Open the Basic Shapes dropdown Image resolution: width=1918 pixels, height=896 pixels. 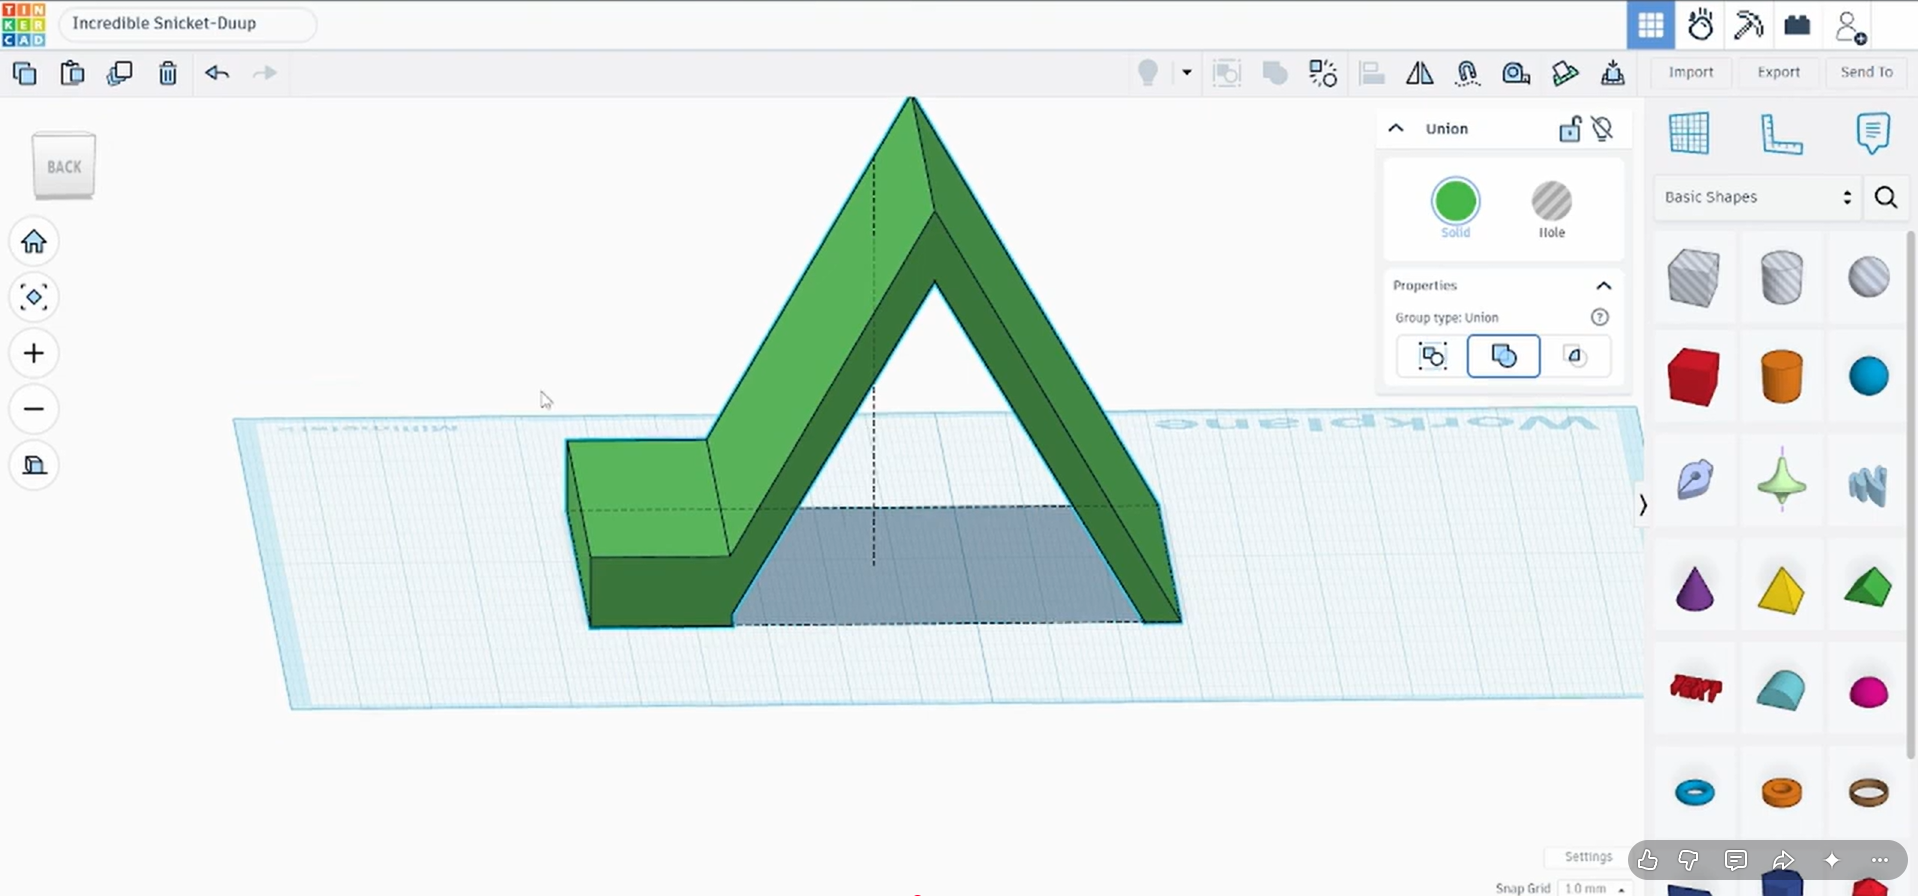click(x=1757, y=197)
